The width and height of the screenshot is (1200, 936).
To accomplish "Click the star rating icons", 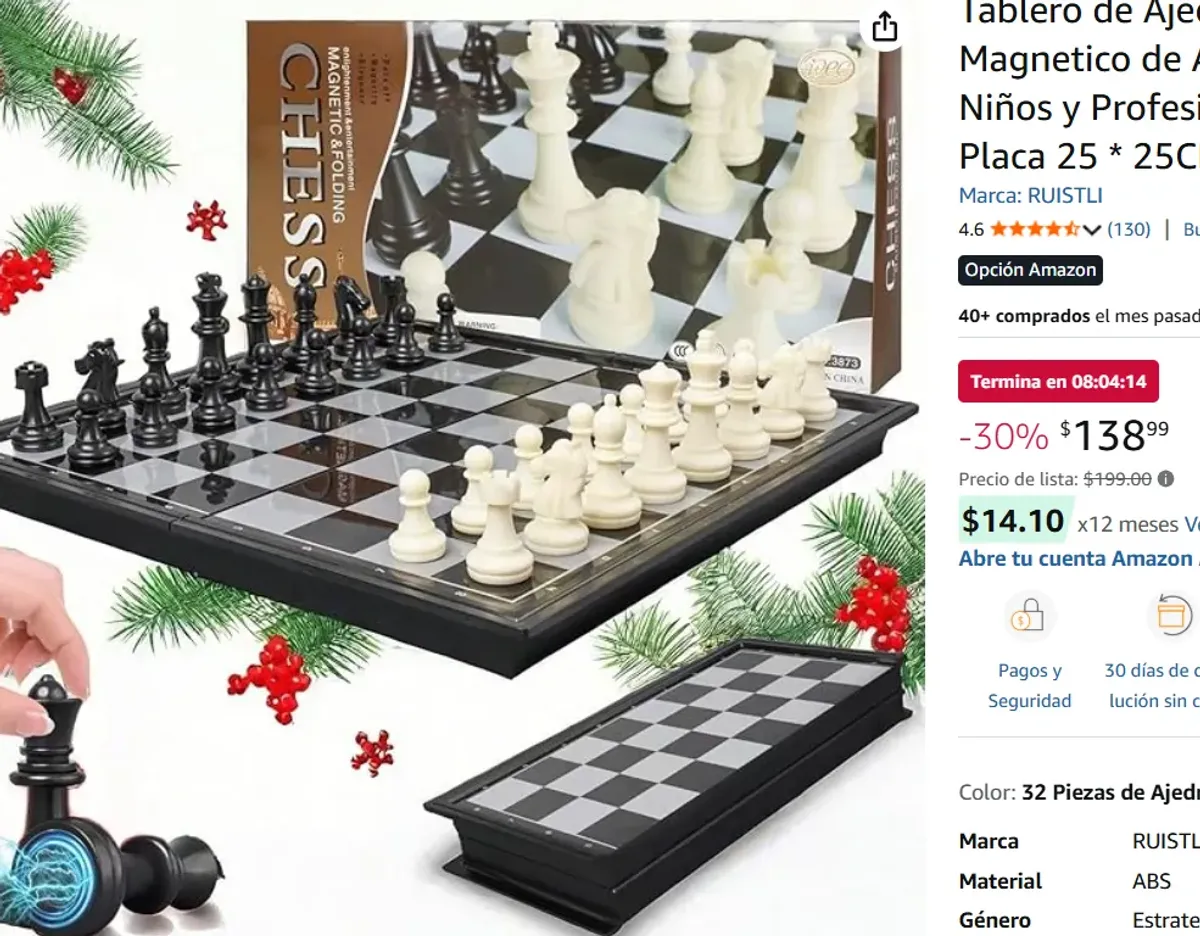I will pyautogui.click(x=1035, y=229).
